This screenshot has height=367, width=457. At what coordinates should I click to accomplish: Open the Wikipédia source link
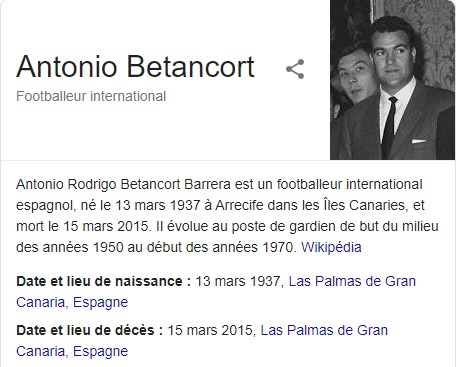331,247
